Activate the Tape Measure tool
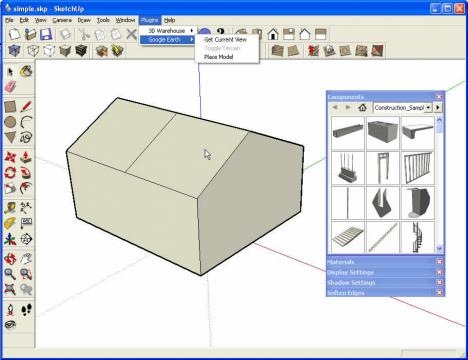Screen dimensions: 468x360 point(10,208)
